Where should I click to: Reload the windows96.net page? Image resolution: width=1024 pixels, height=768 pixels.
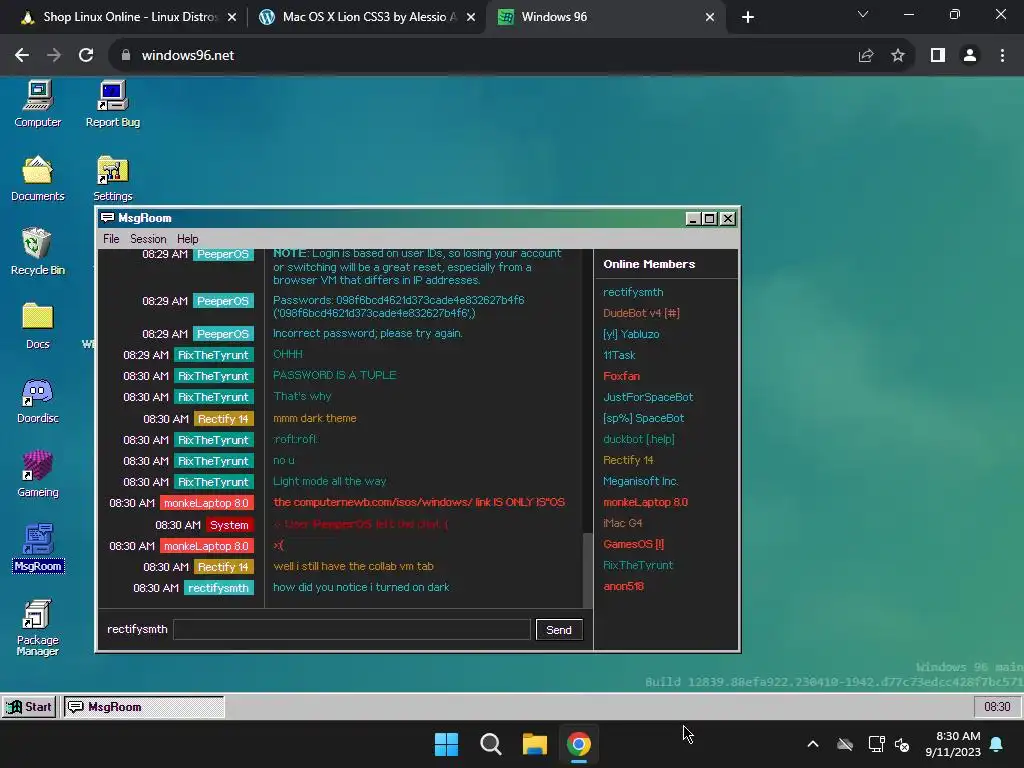click(86, 56)
